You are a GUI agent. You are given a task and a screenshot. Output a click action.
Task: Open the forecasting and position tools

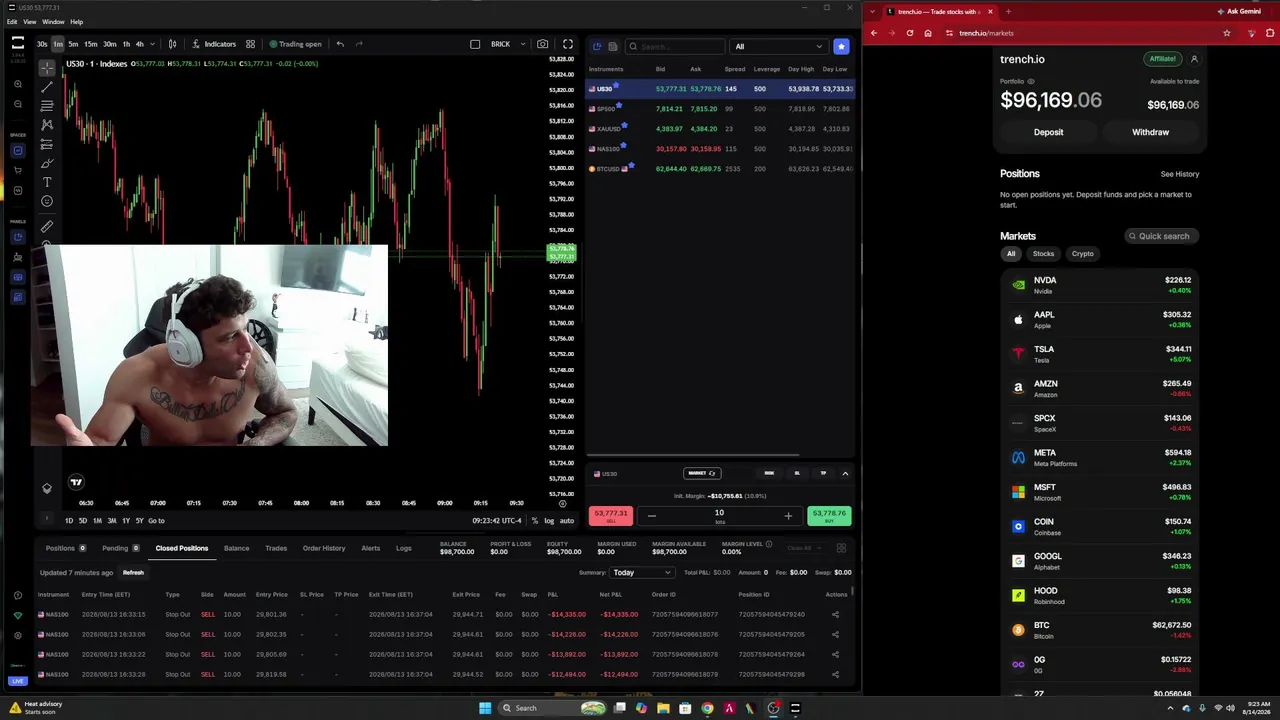tap(47, 144)
